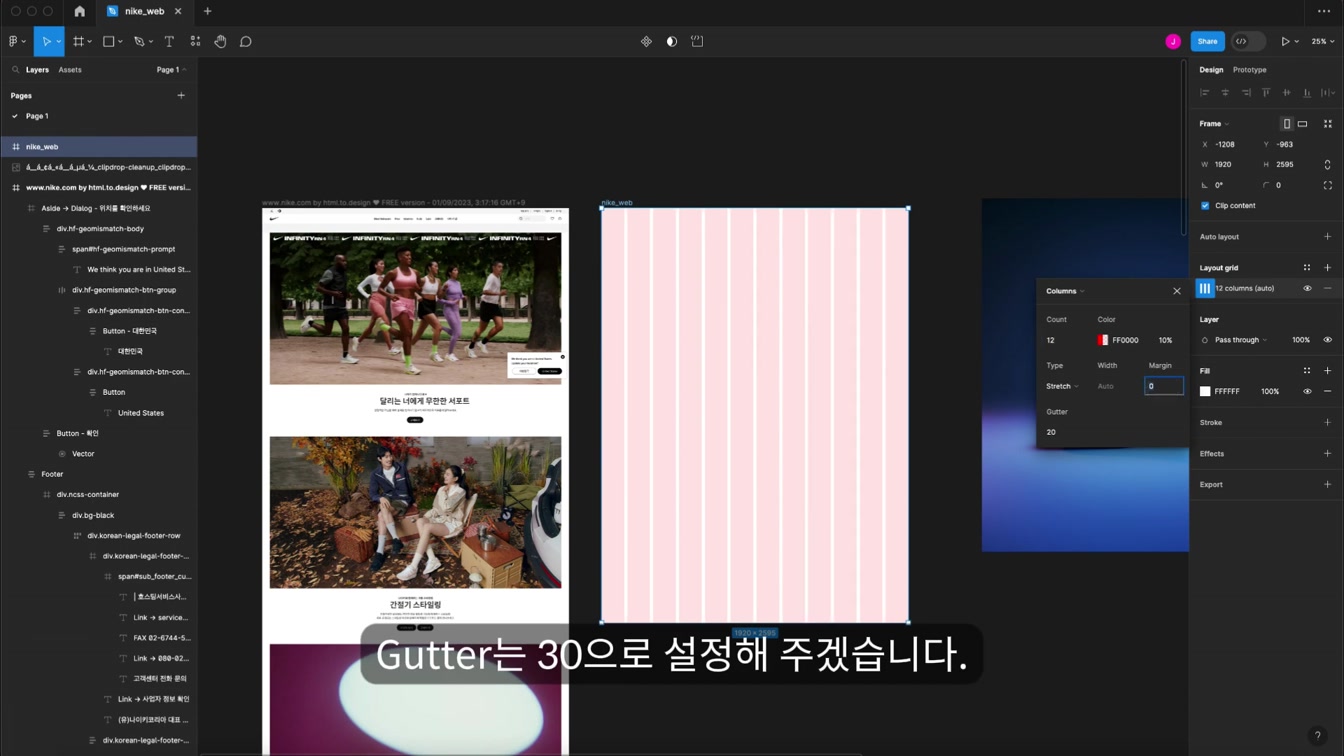Select the Frame tool
The image size is (1344, 756).
click(78, 41)
